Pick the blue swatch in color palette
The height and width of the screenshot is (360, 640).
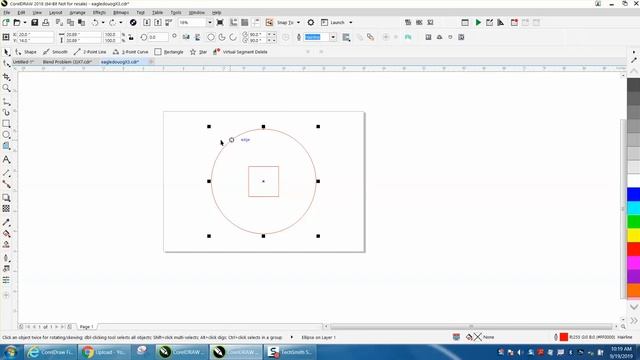coord(633,195)
